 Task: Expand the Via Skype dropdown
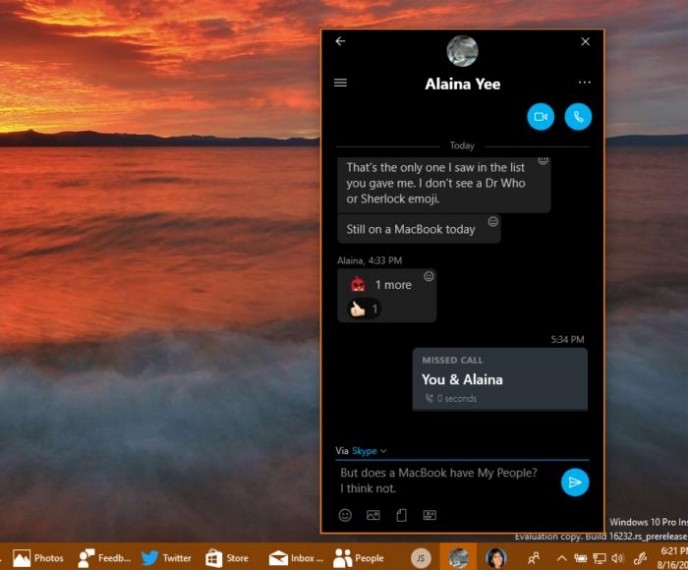point(369,451)
